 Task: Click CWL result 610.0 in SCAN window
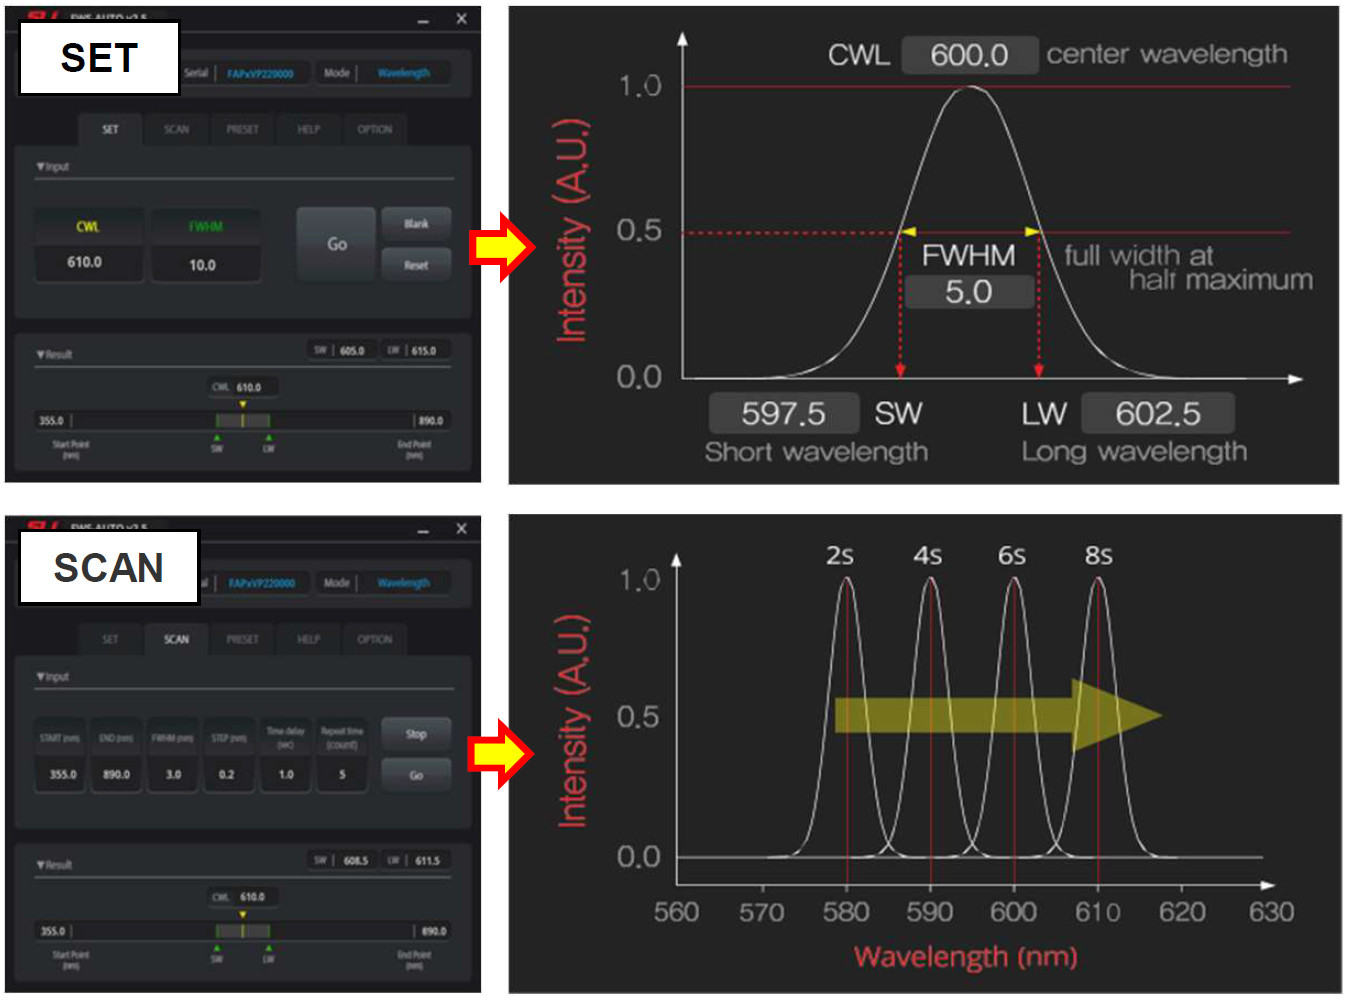243,897
